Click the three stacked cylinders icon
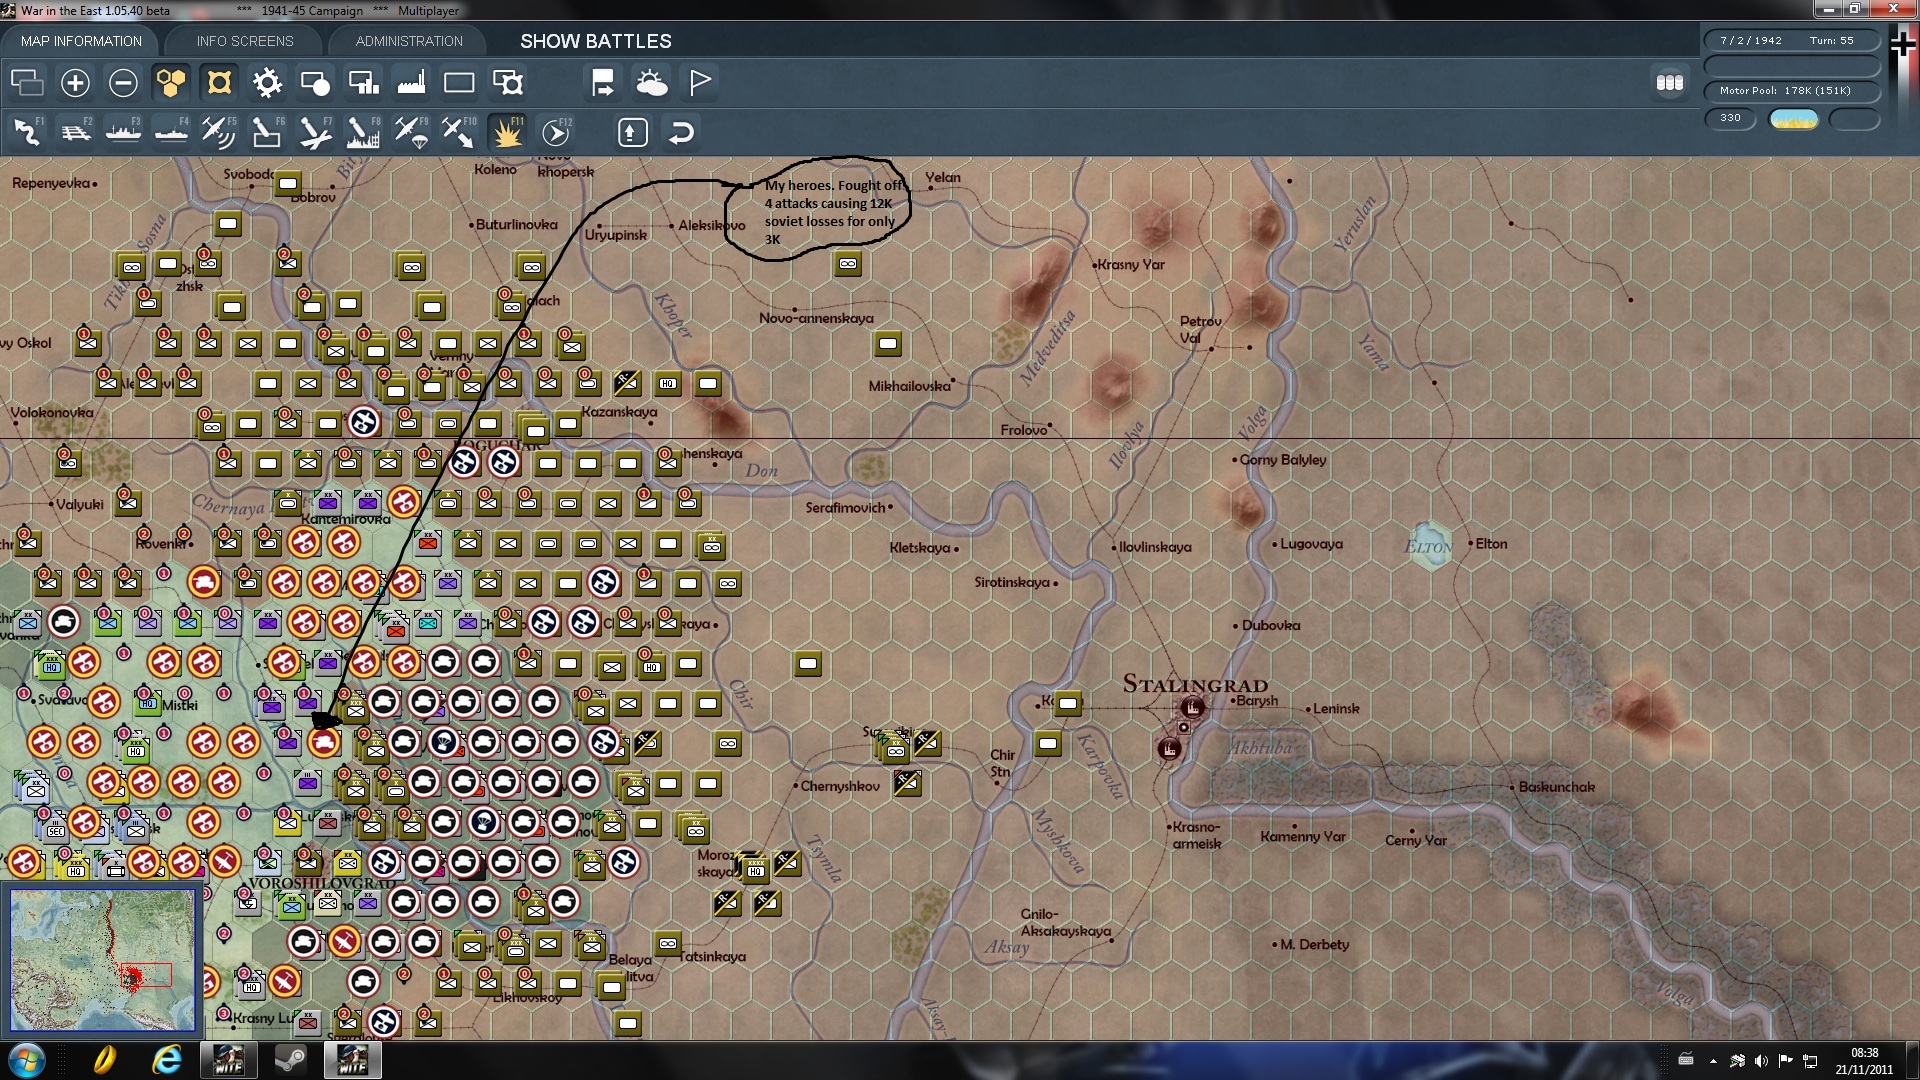 [1670, 83]
